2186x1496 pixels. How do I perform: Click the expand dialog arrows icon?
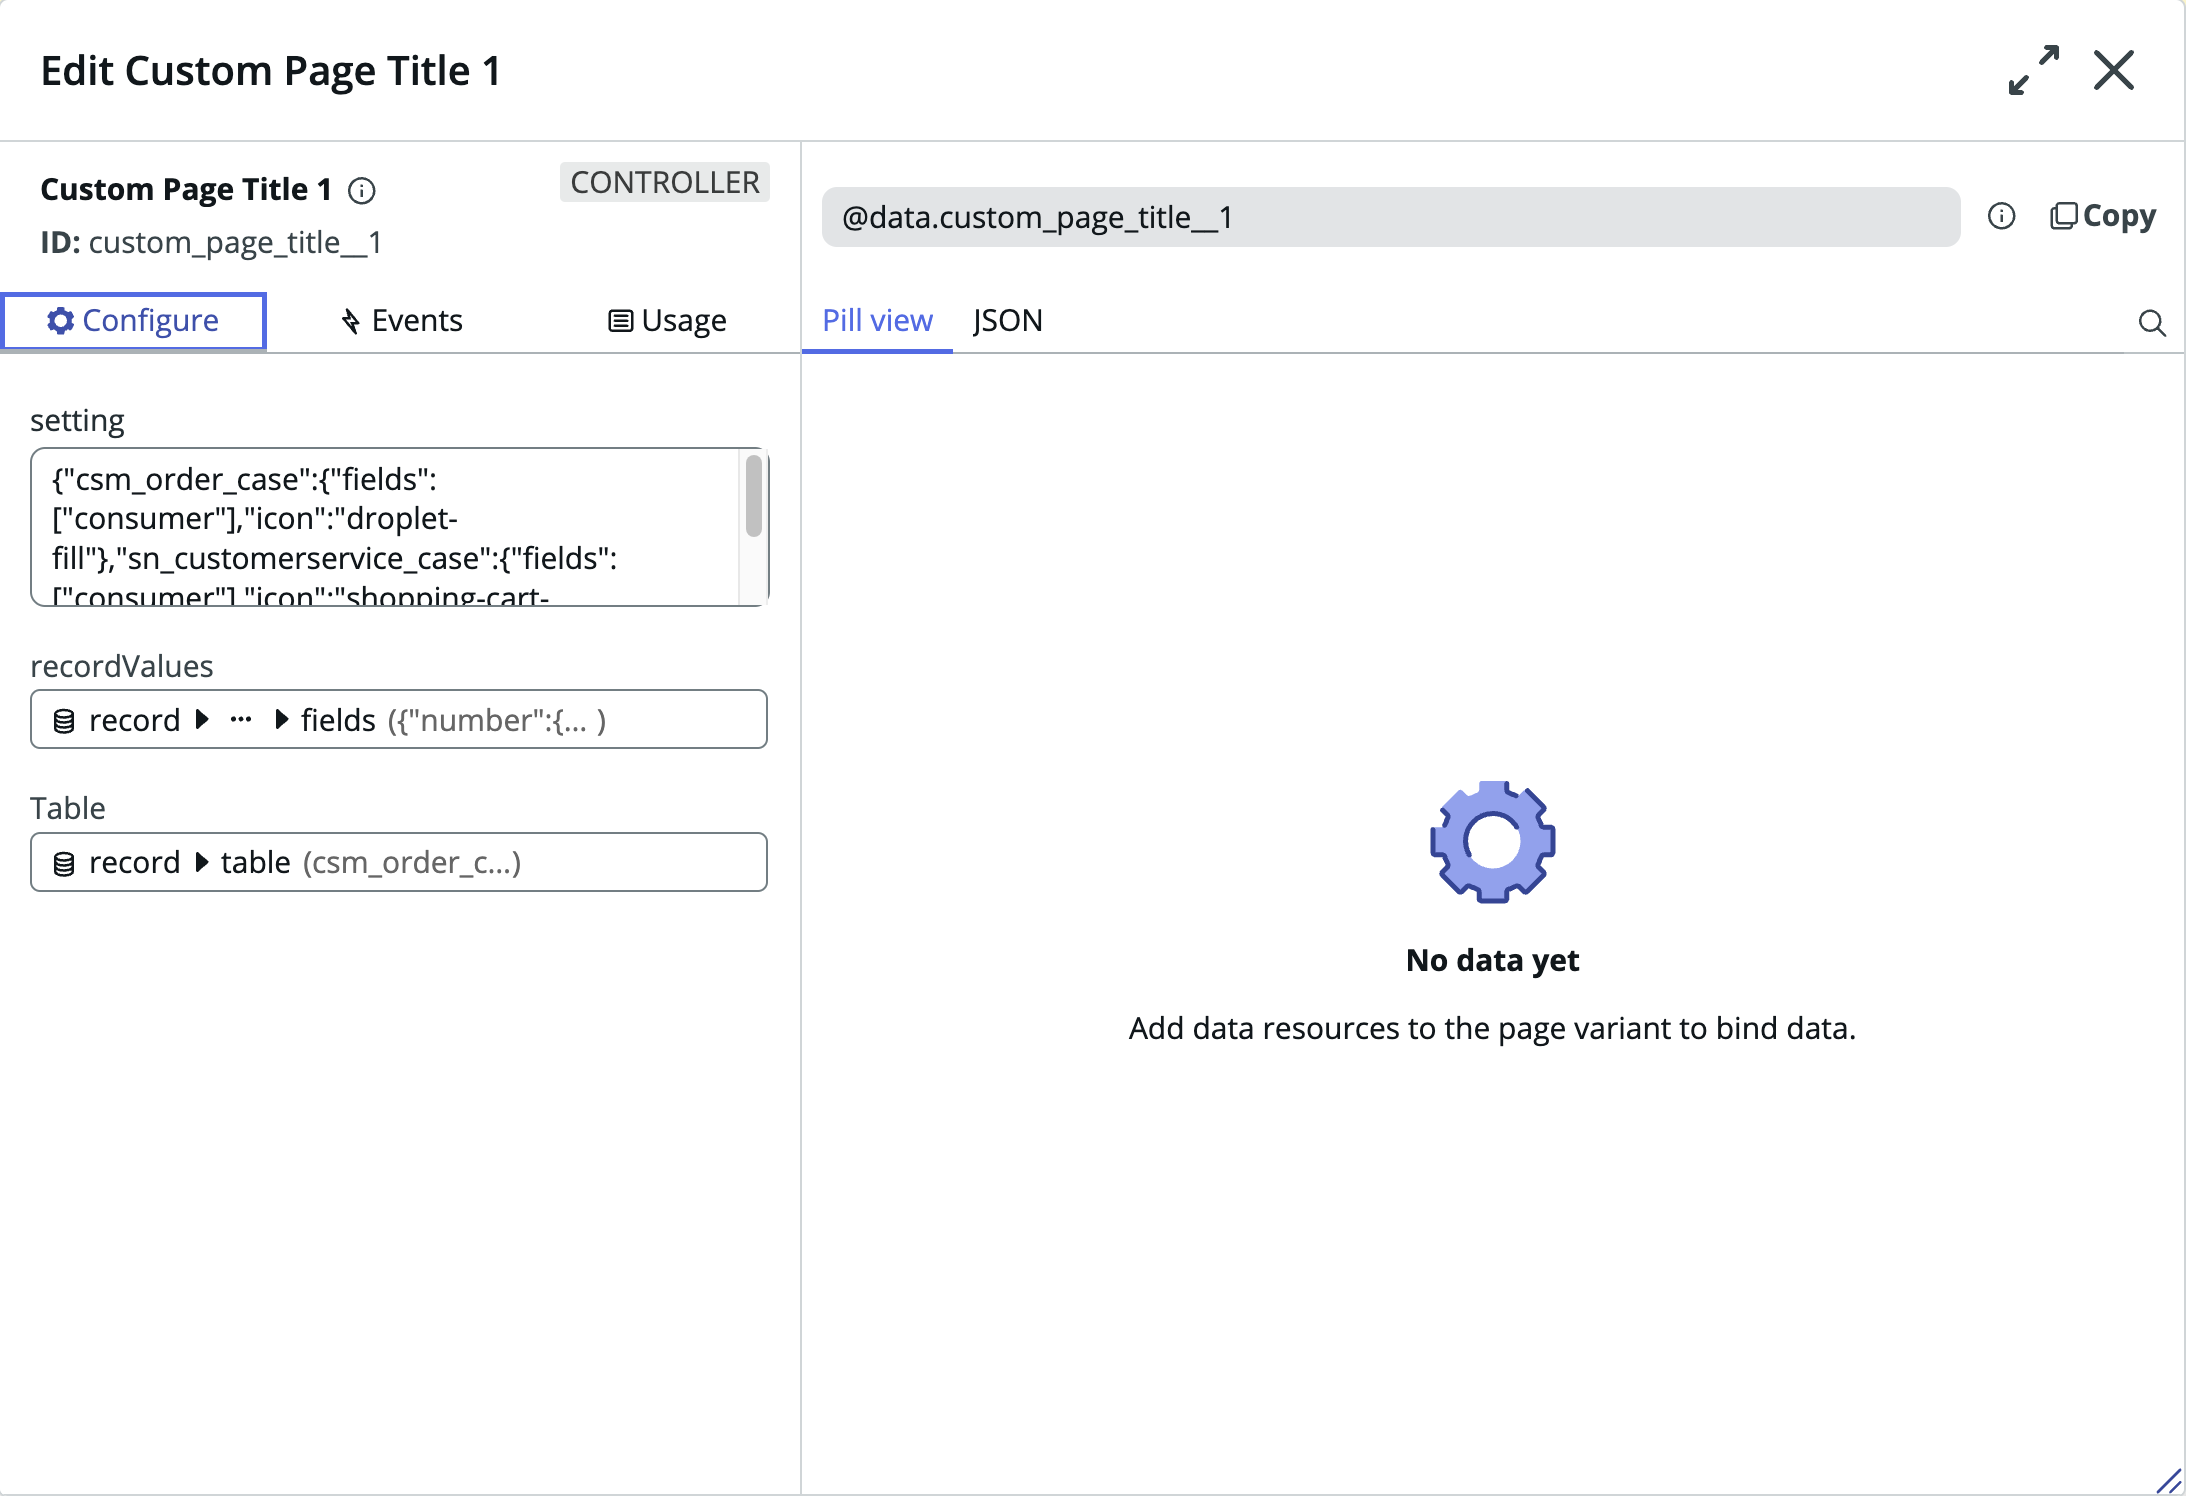(2033, 70)
